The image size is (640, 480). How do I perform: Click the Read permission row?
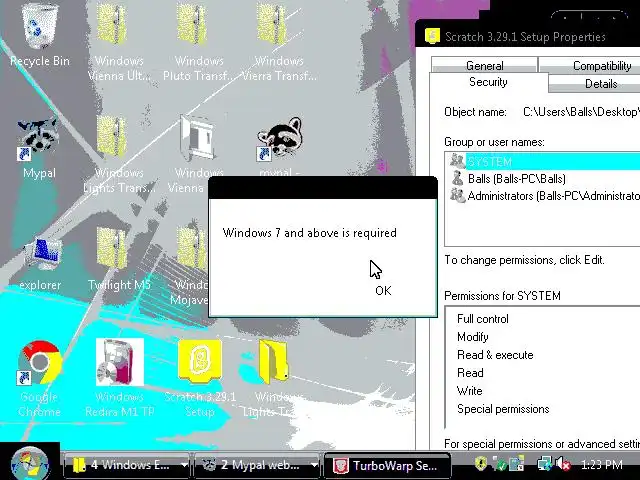tap(470, 373)
